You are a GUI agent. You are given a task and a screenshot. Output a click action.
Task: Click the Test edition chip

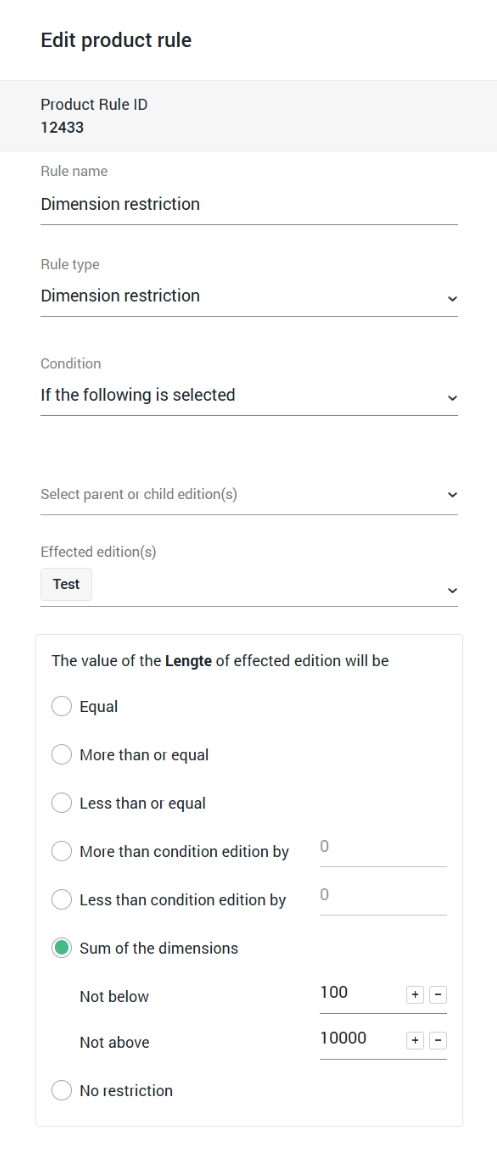click(x=66, y=584)
